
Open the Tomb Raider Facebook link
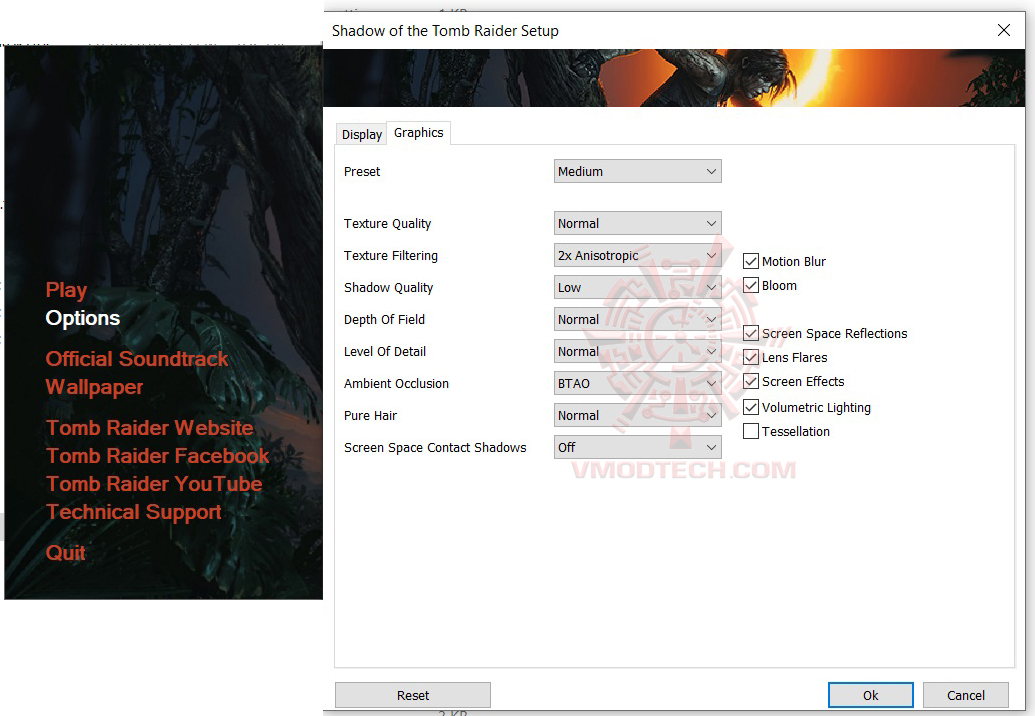coord(157,456)
